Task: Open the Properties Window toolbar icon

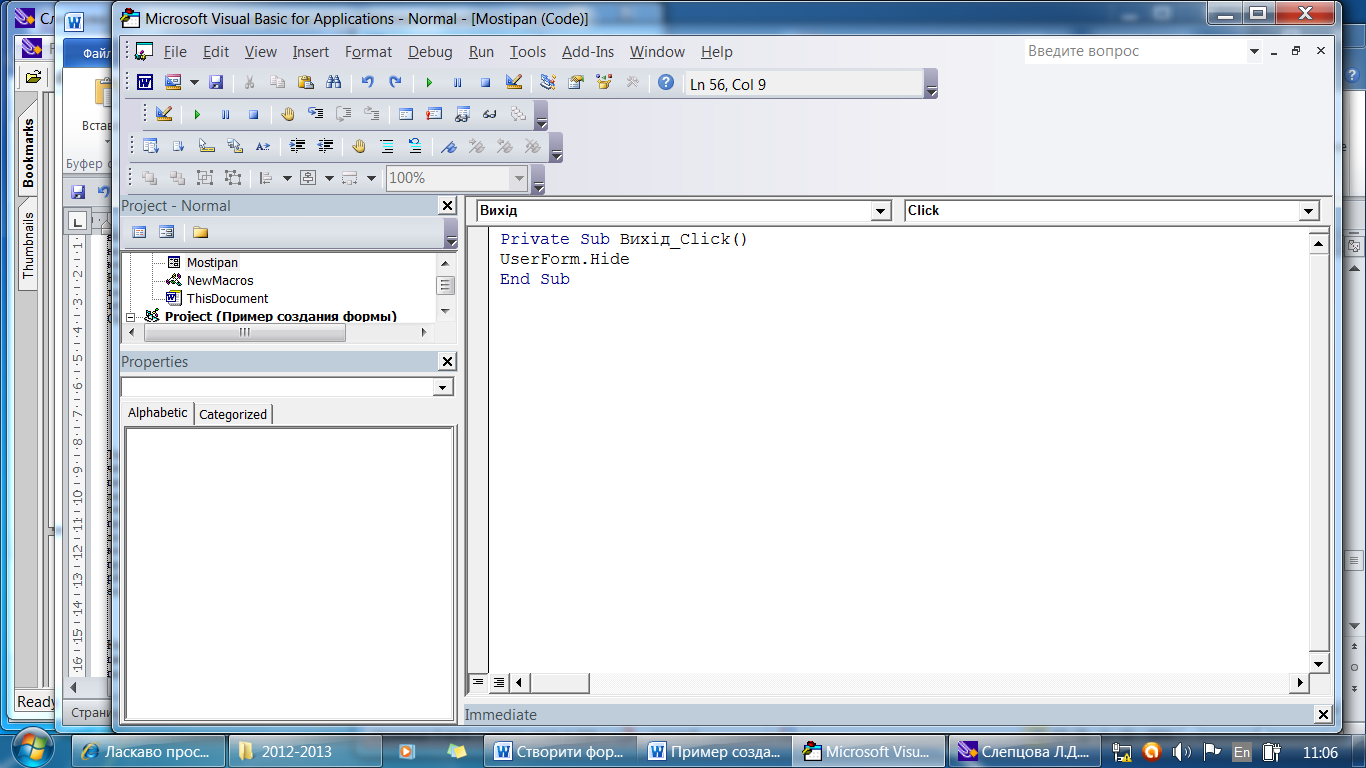Action: pos(576,83)
